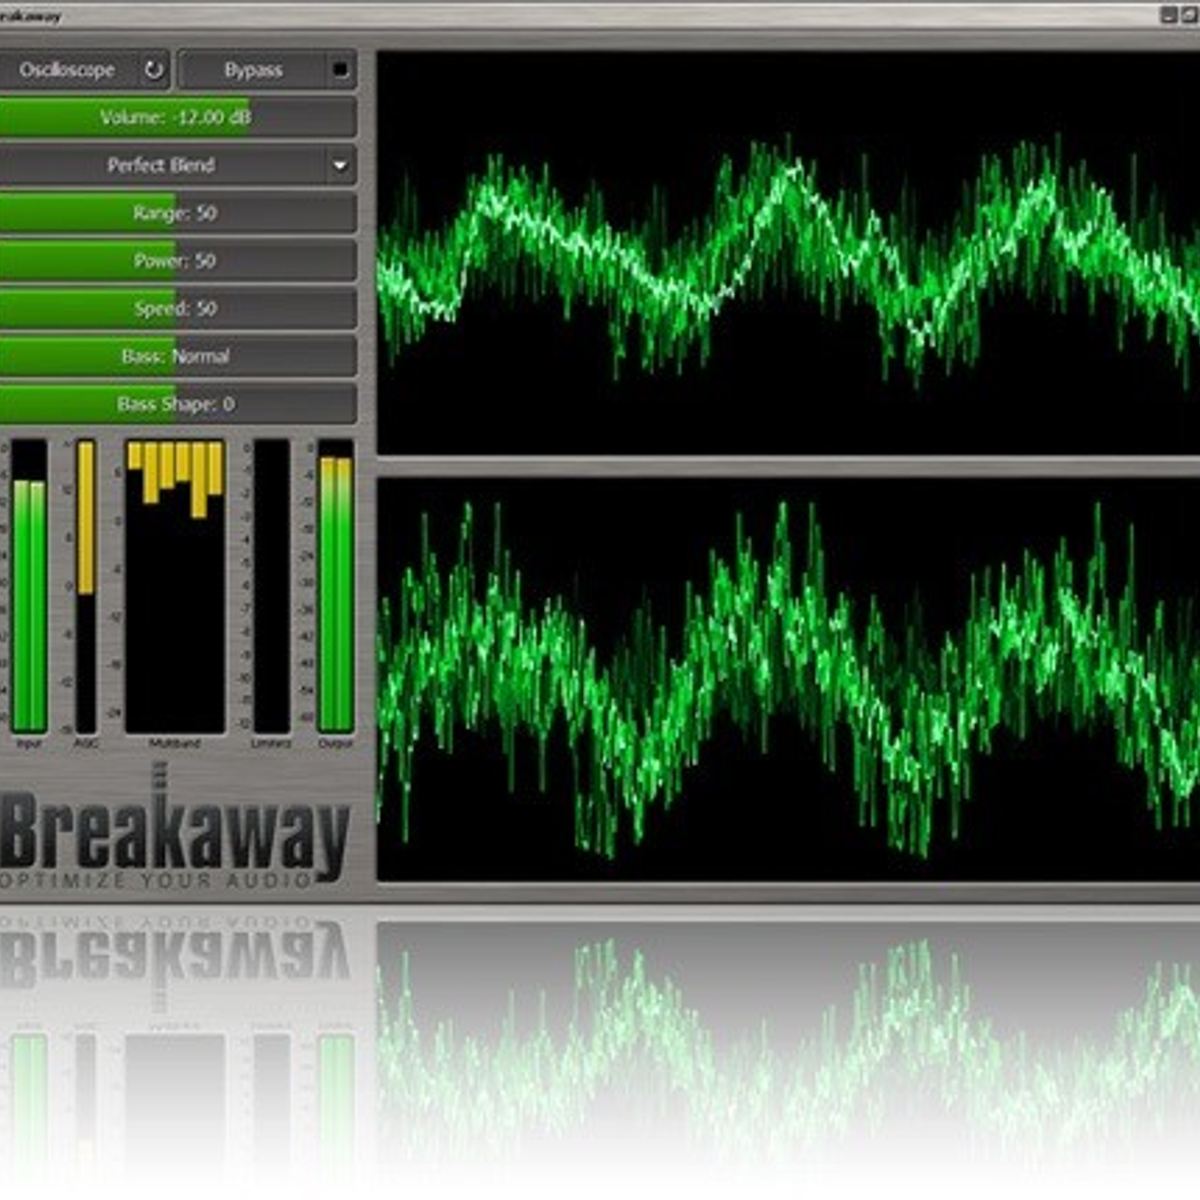Click the Range: 50 slider
The image size is (1200, 1200).
tap(178, 213)
